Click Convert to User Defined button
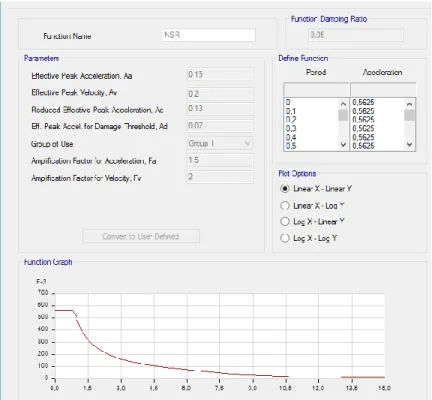Screen dimensions: 432x400 (x=141, y=236)
